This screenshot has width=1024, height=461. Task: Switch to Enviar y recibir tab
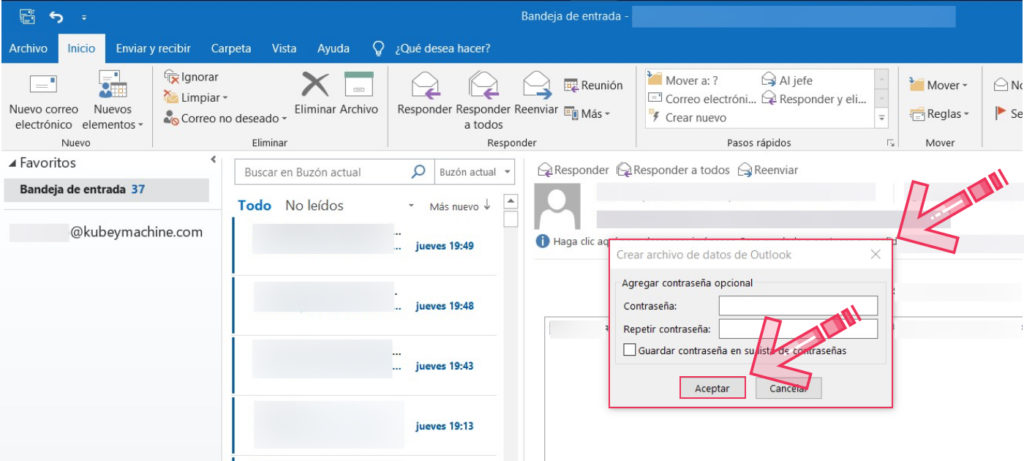pyautogui.click(x=153, y=48)
